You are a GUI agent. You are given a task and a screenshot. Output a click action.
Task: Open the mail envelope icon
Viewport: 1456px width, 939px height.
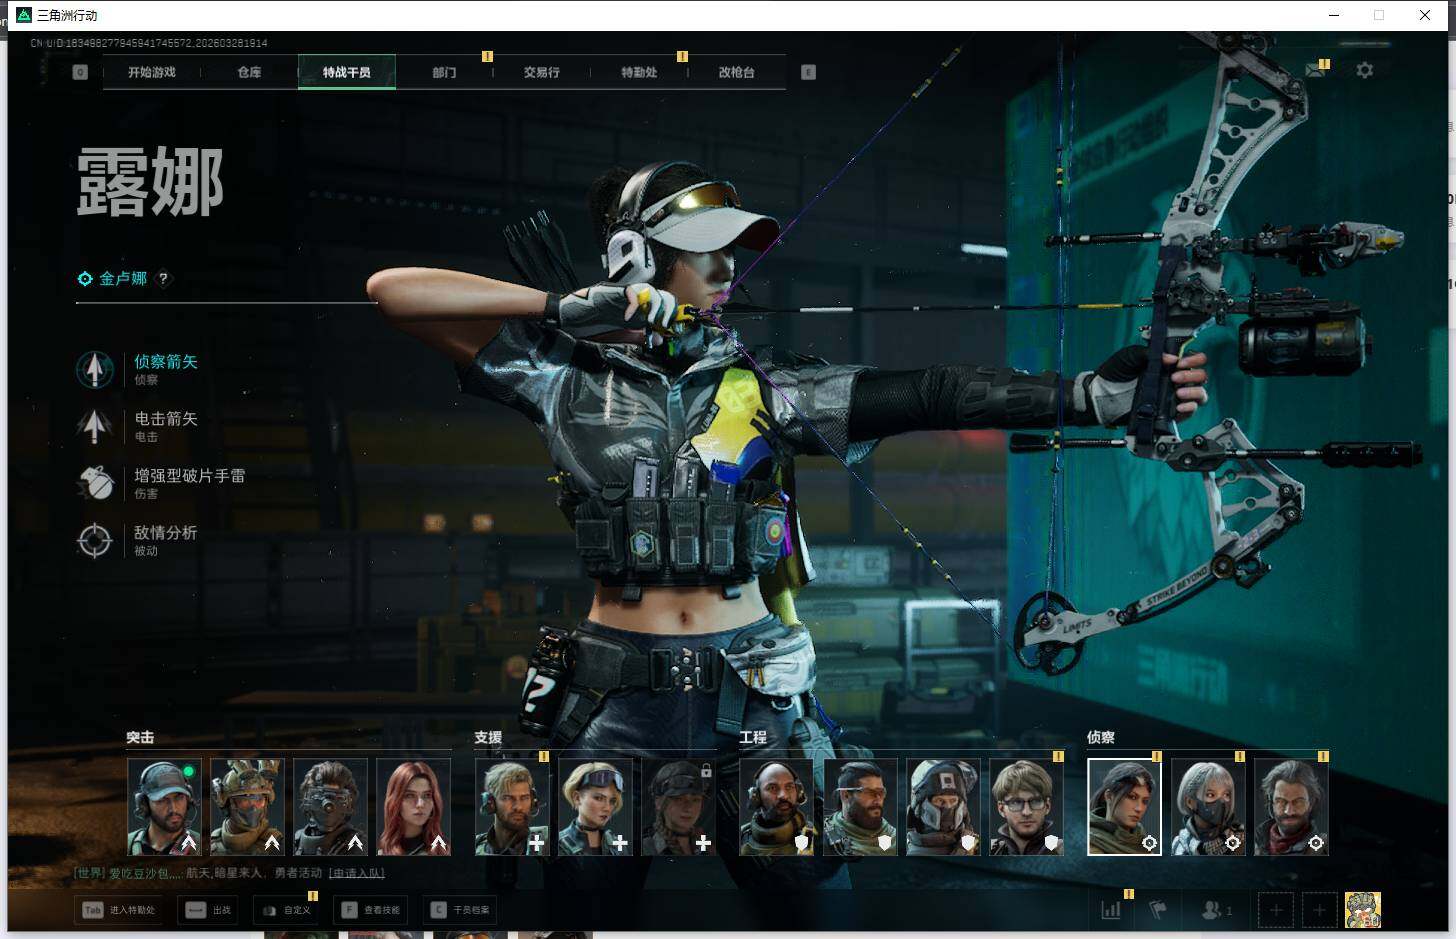[1316, 70]
